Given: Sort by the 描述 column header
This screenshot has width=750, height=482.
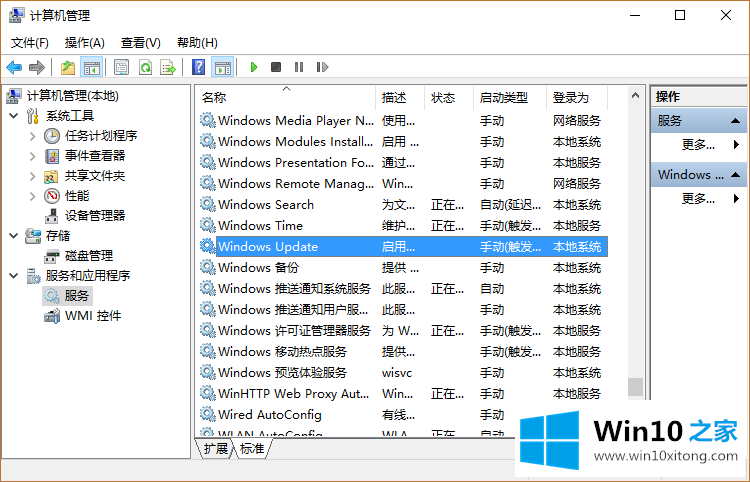Looking at the screenshot, I should (x=400, y=98).
